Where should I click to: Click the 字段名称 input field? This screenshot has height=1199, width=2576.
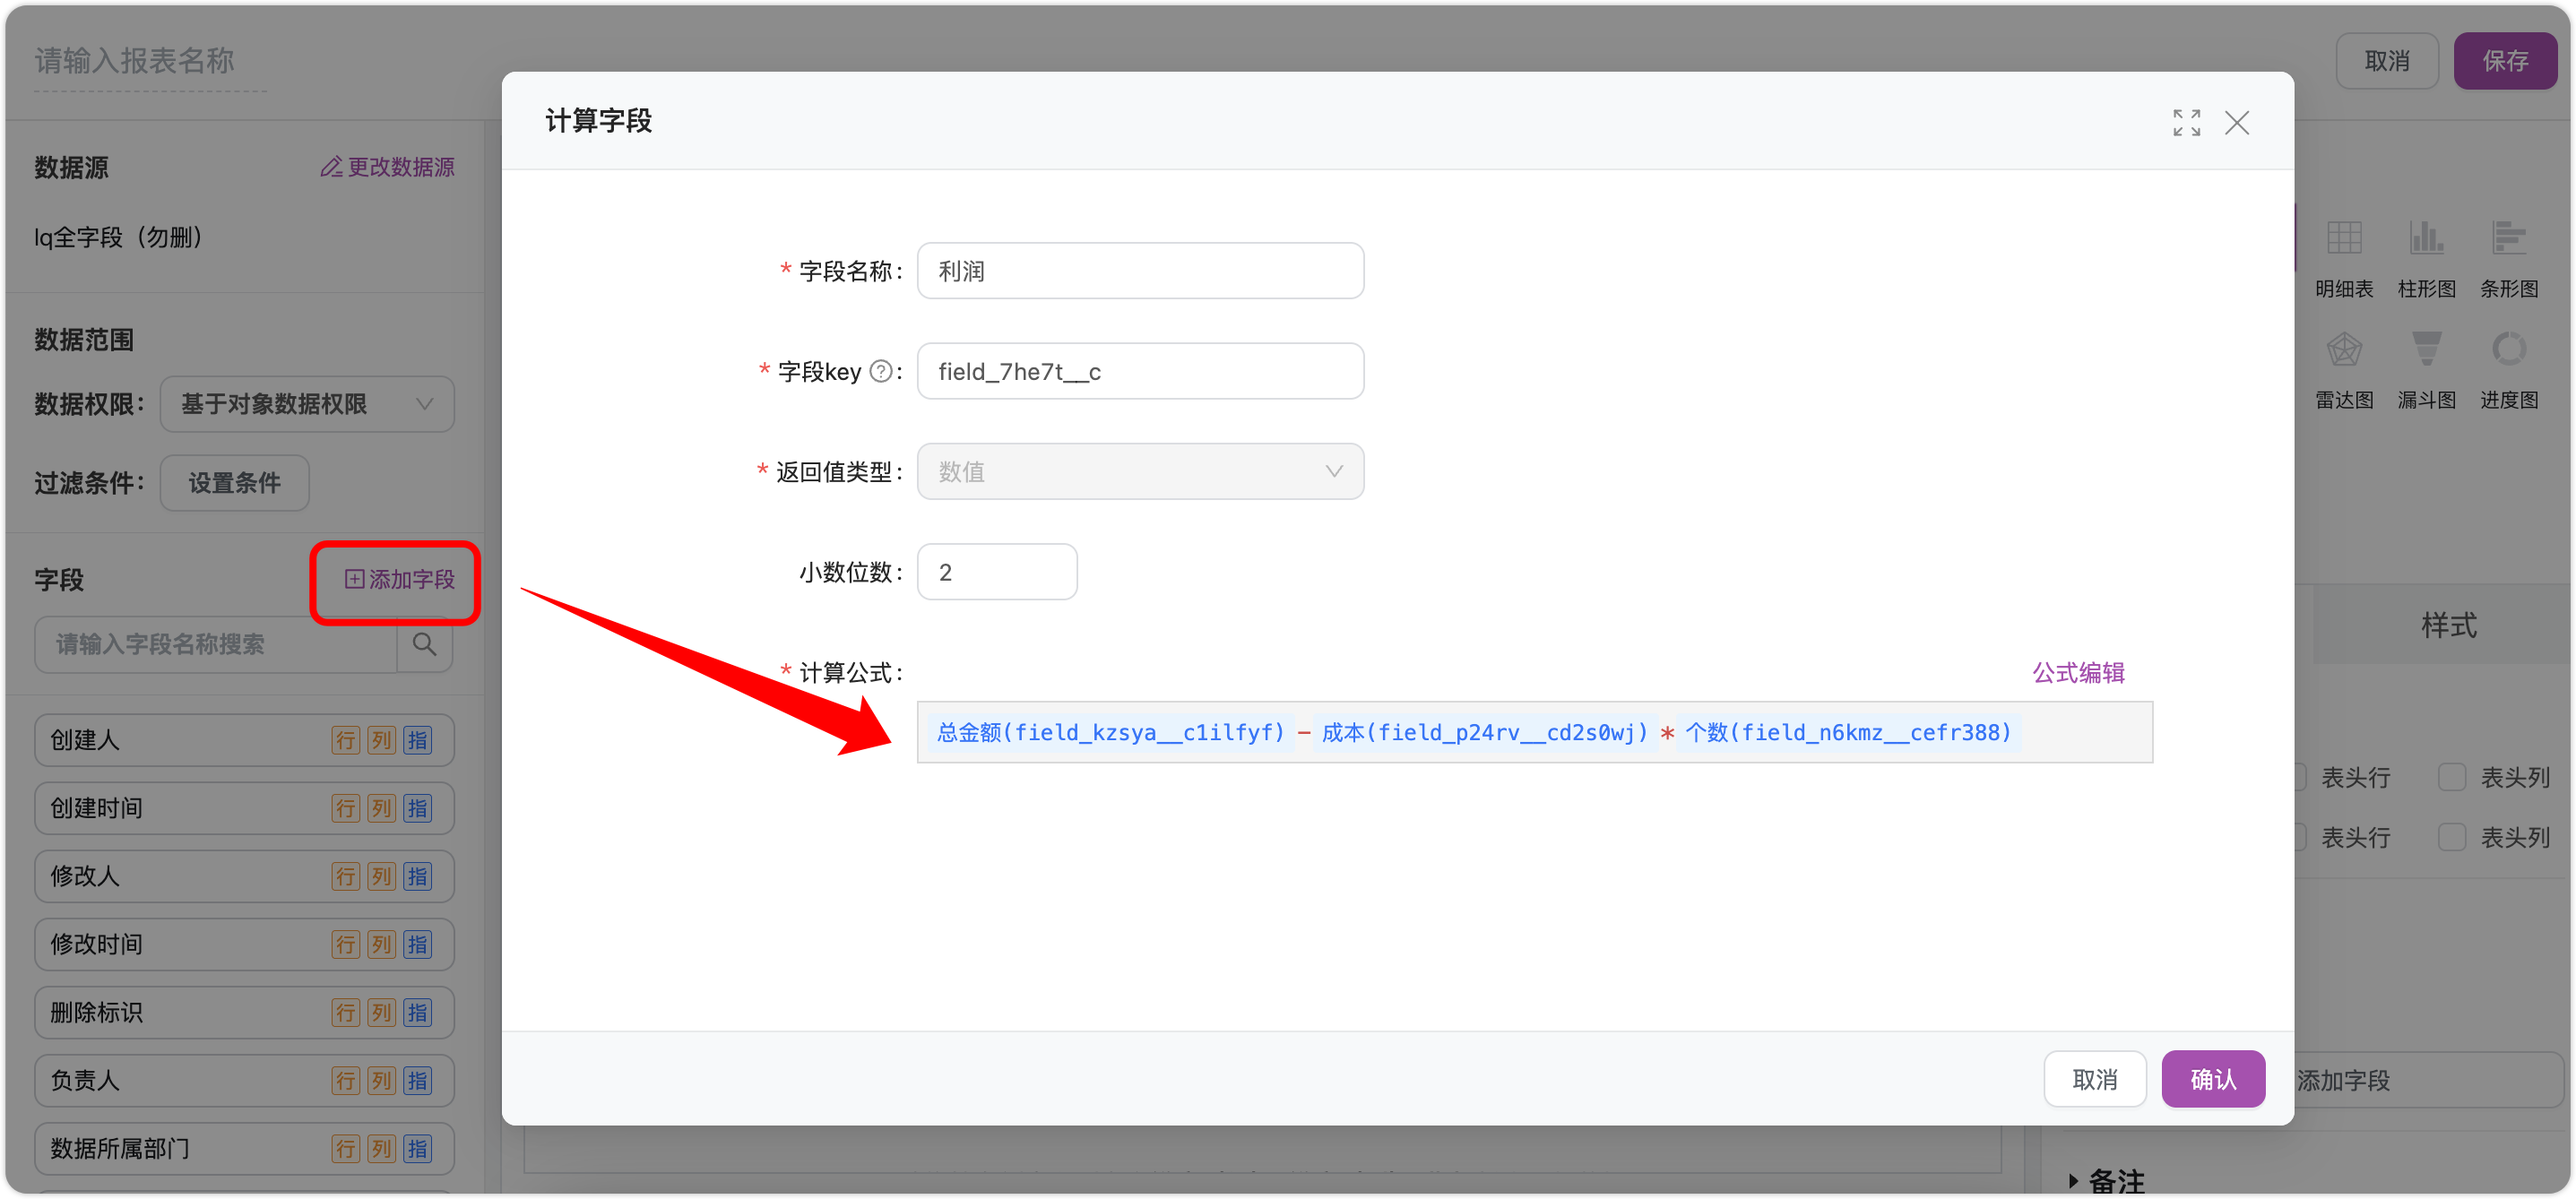[1140, 271]
